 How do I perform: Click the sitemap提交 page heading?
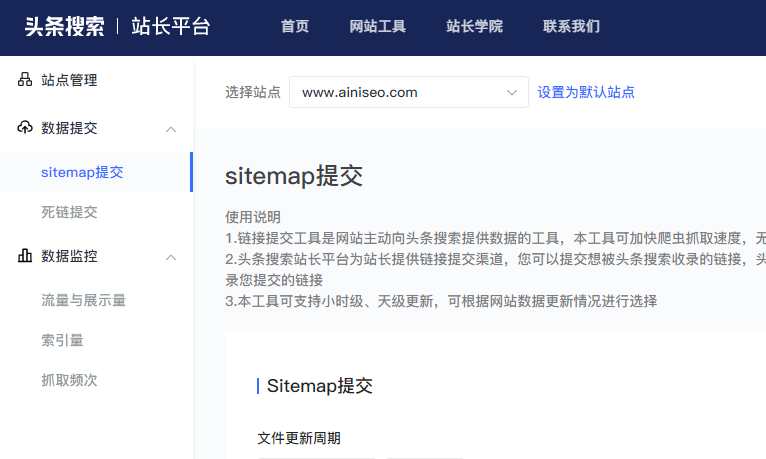pos(294,176)
